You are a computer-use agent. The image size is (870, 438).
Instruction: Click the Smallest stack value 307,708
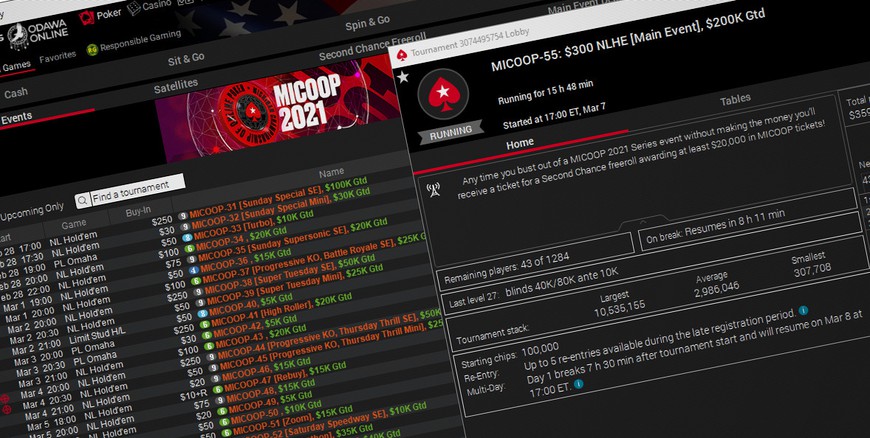point(812,269)
